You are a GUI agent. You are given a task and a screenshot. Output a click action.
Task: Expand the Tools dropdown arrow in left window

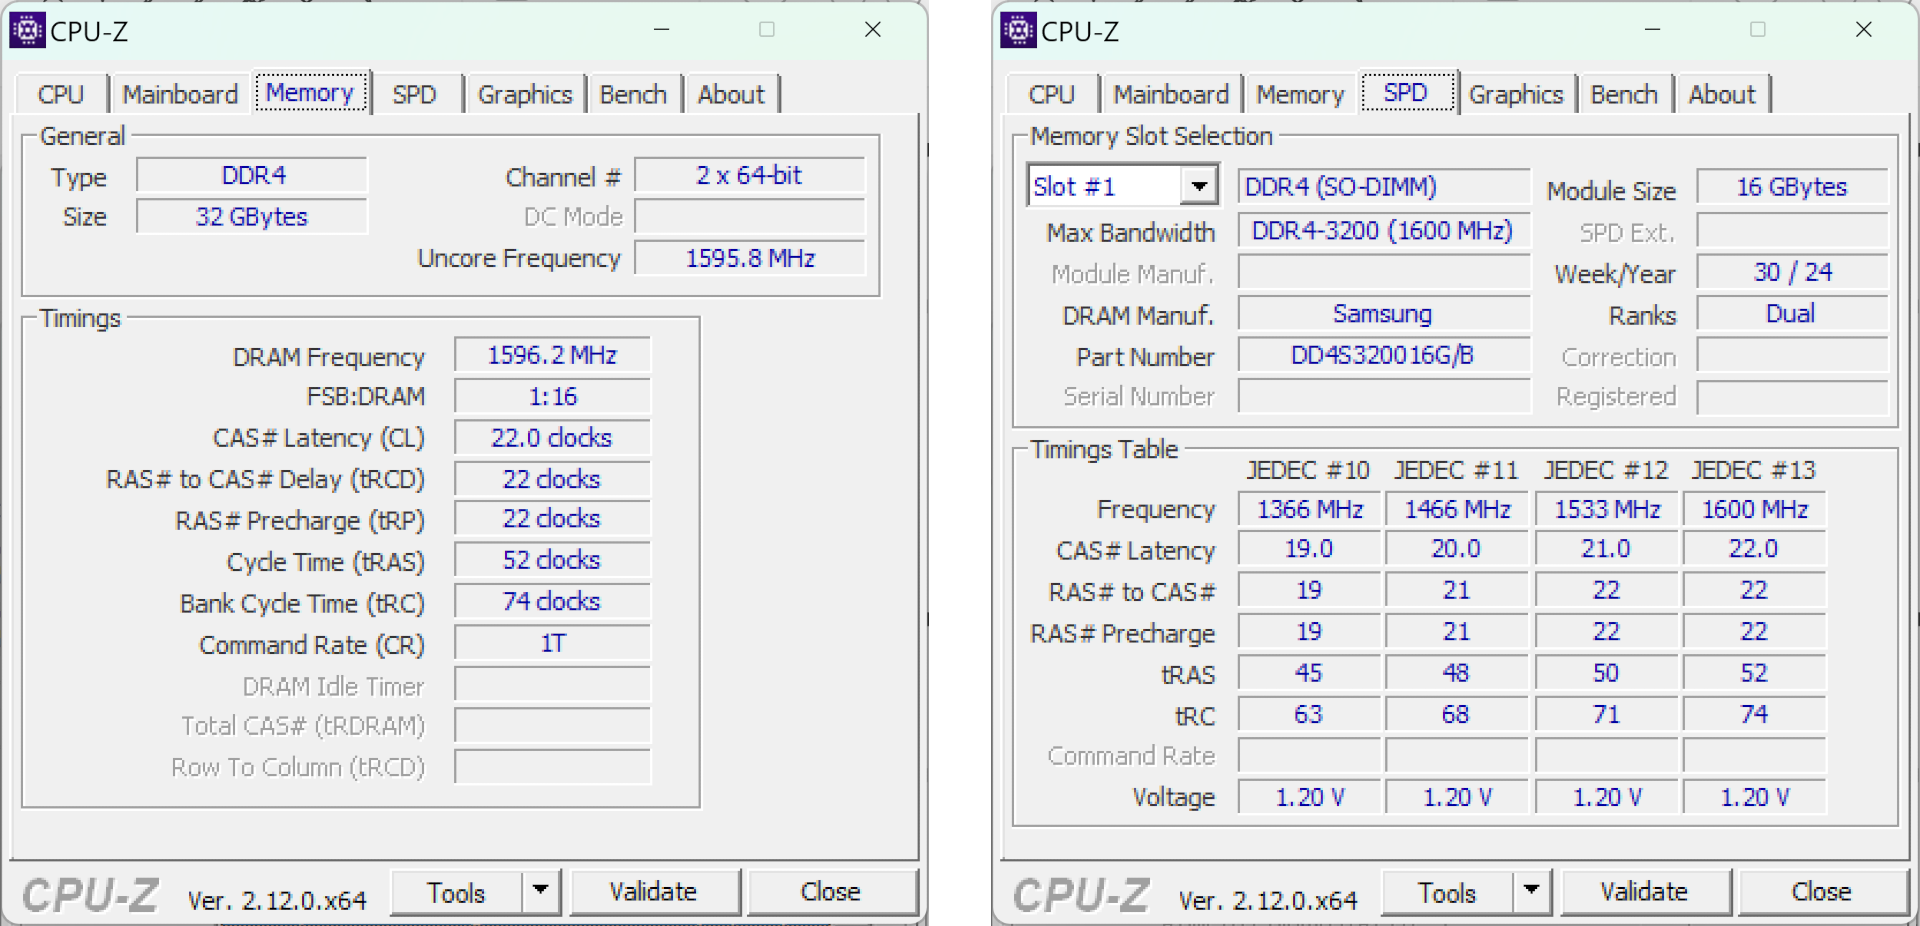tap(540, 890)
